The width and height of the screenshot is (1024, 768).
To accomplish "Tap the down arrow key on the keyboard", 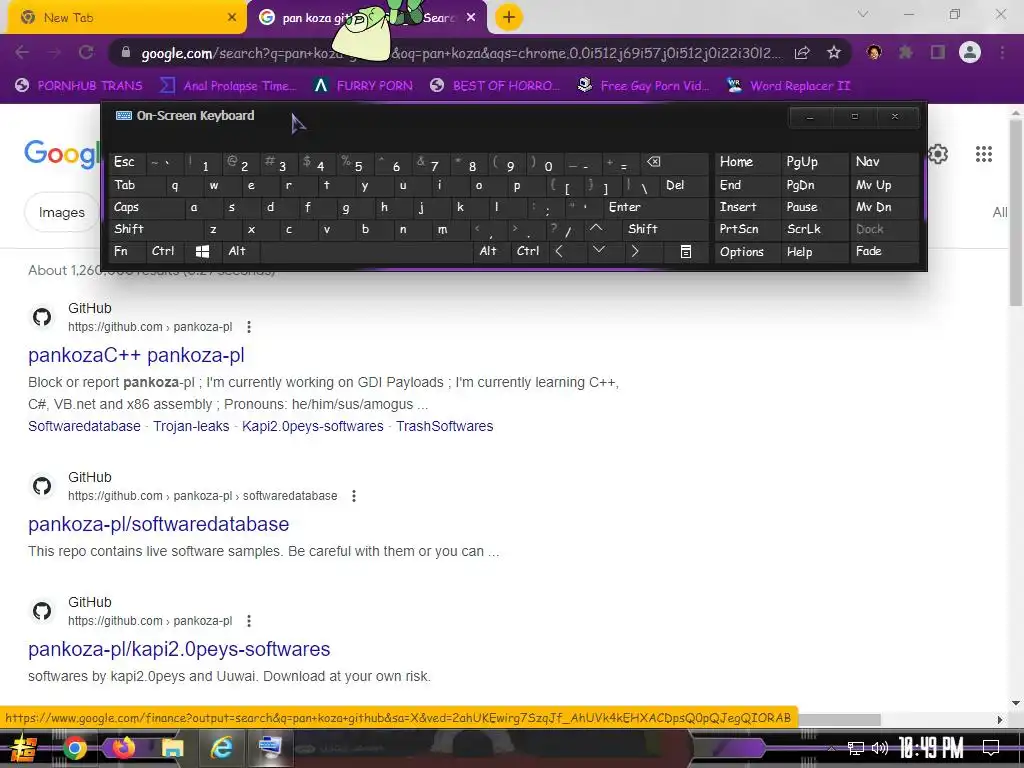I will pyautogui.click(x=598, y=251).
